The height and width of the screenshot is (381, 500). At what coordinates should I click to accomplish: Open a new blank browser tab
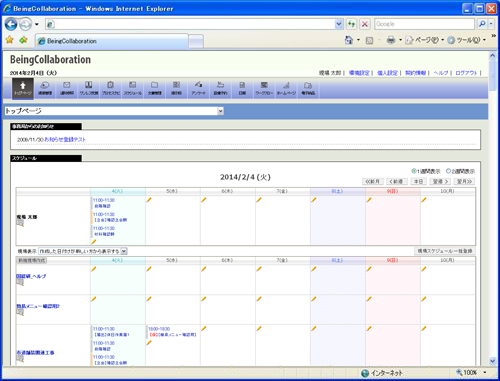(196, 41)
